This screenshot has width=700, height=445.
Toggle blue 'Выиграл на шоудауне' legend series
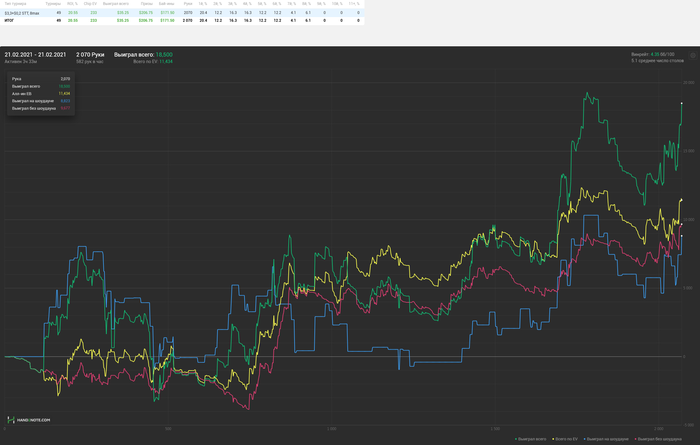[x=606, y=439]
